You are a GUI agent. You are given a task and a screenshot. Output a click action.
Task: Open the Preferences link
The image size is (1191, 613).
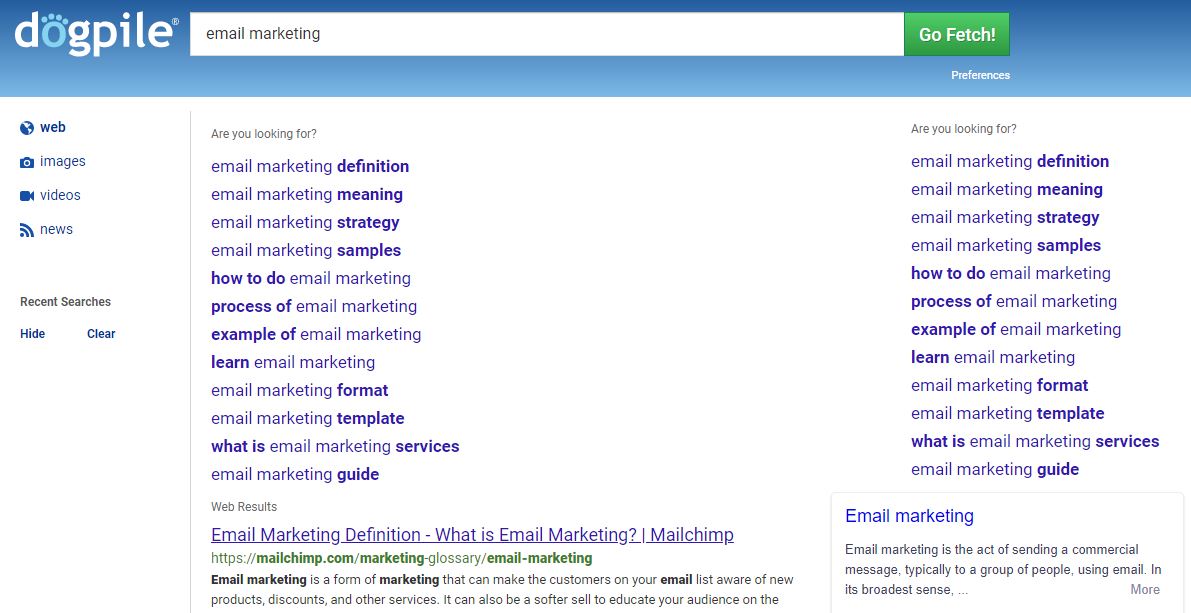pos(981,75)
